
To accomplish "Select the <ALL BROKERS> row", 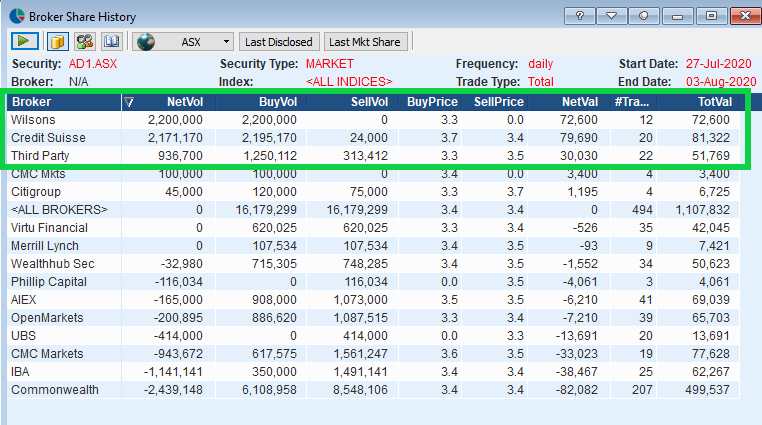I will 373,209.
